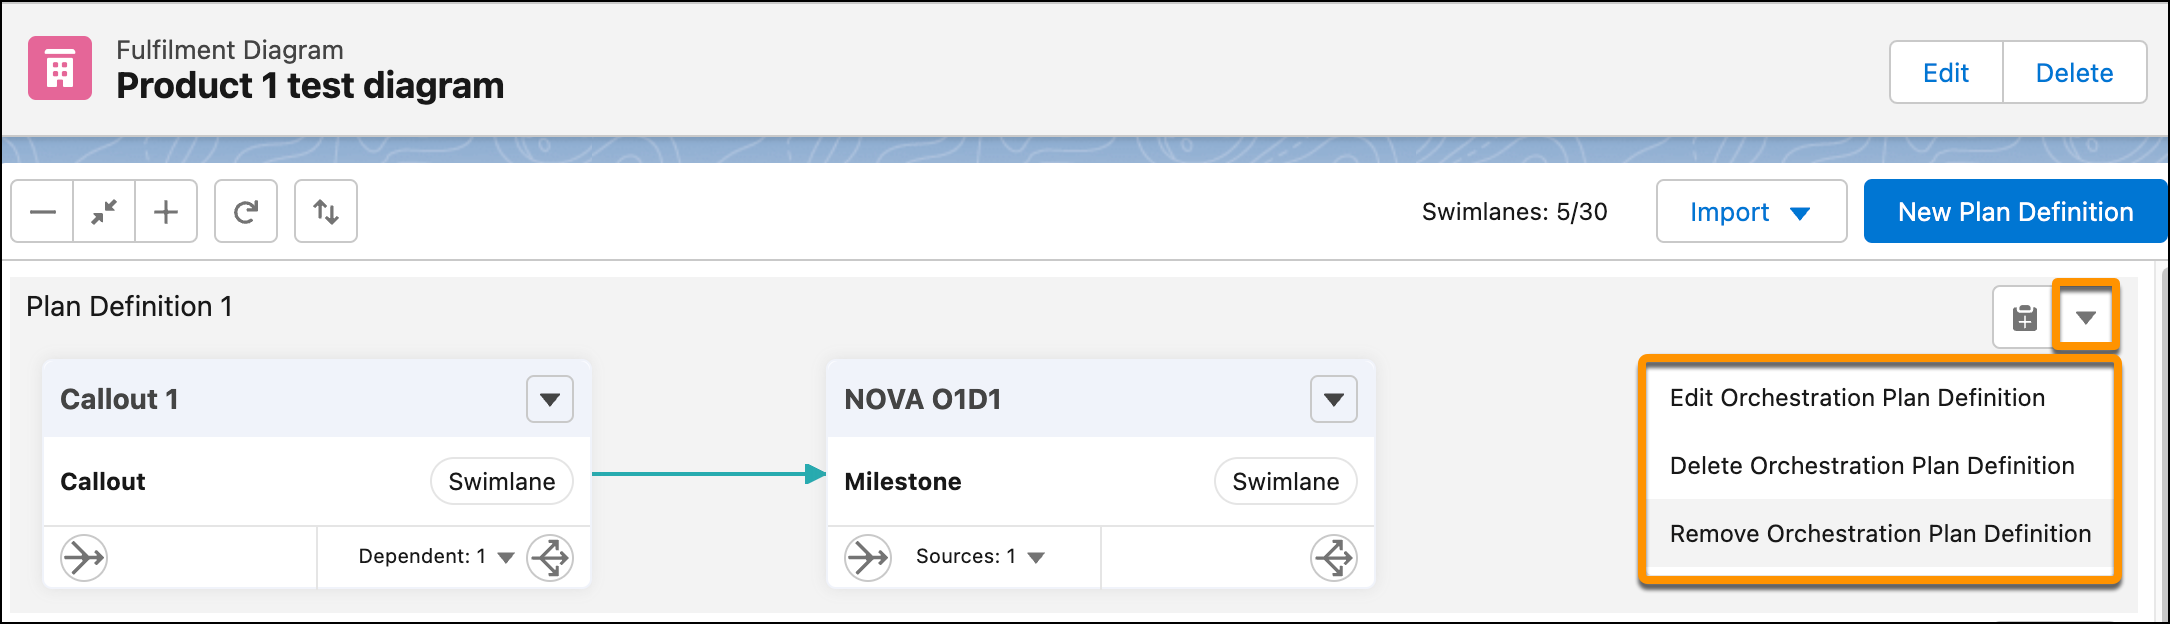Click the outgoing branch icon on NOVA O1D1
Image resolution: width=2170 pixels, height=624 pixels.
point(1334,557)
